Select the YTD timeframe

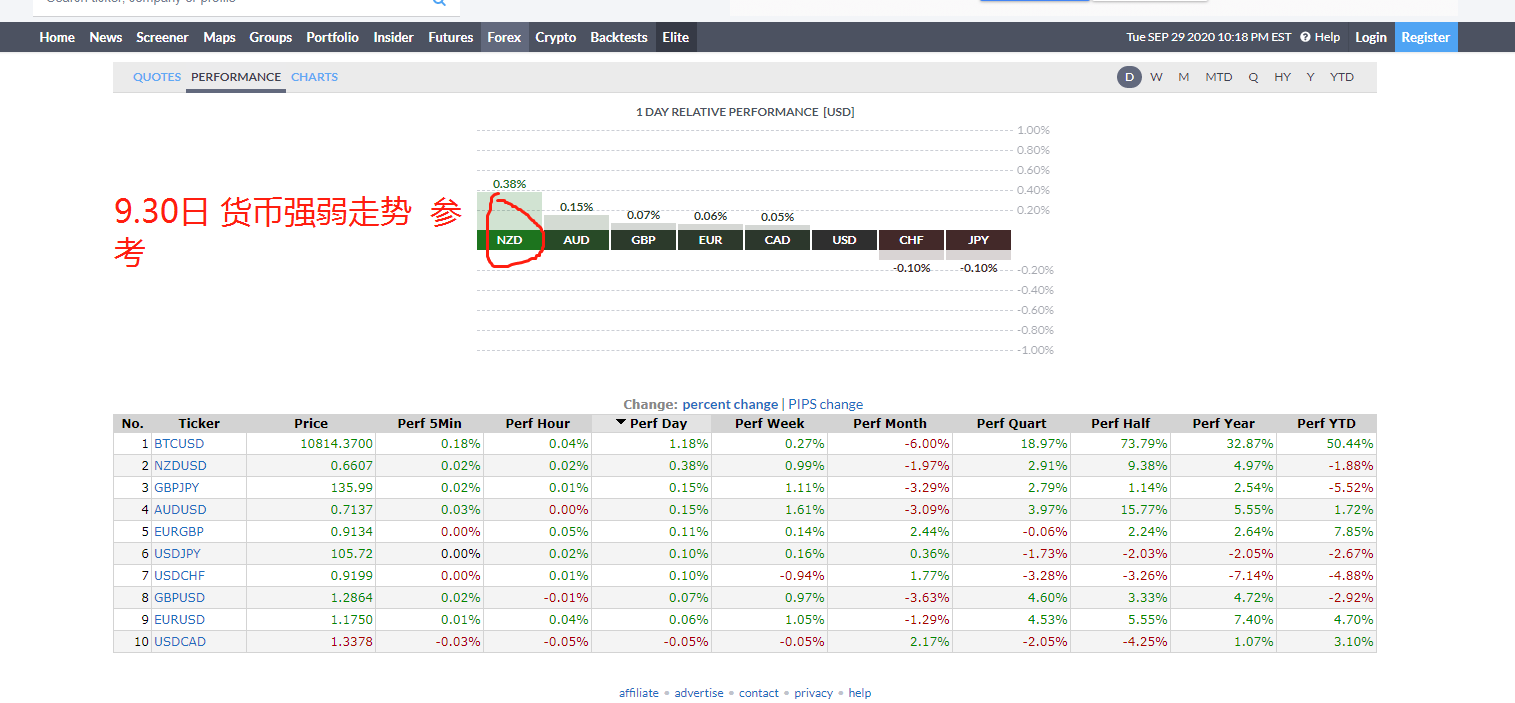coord(1342,77)
